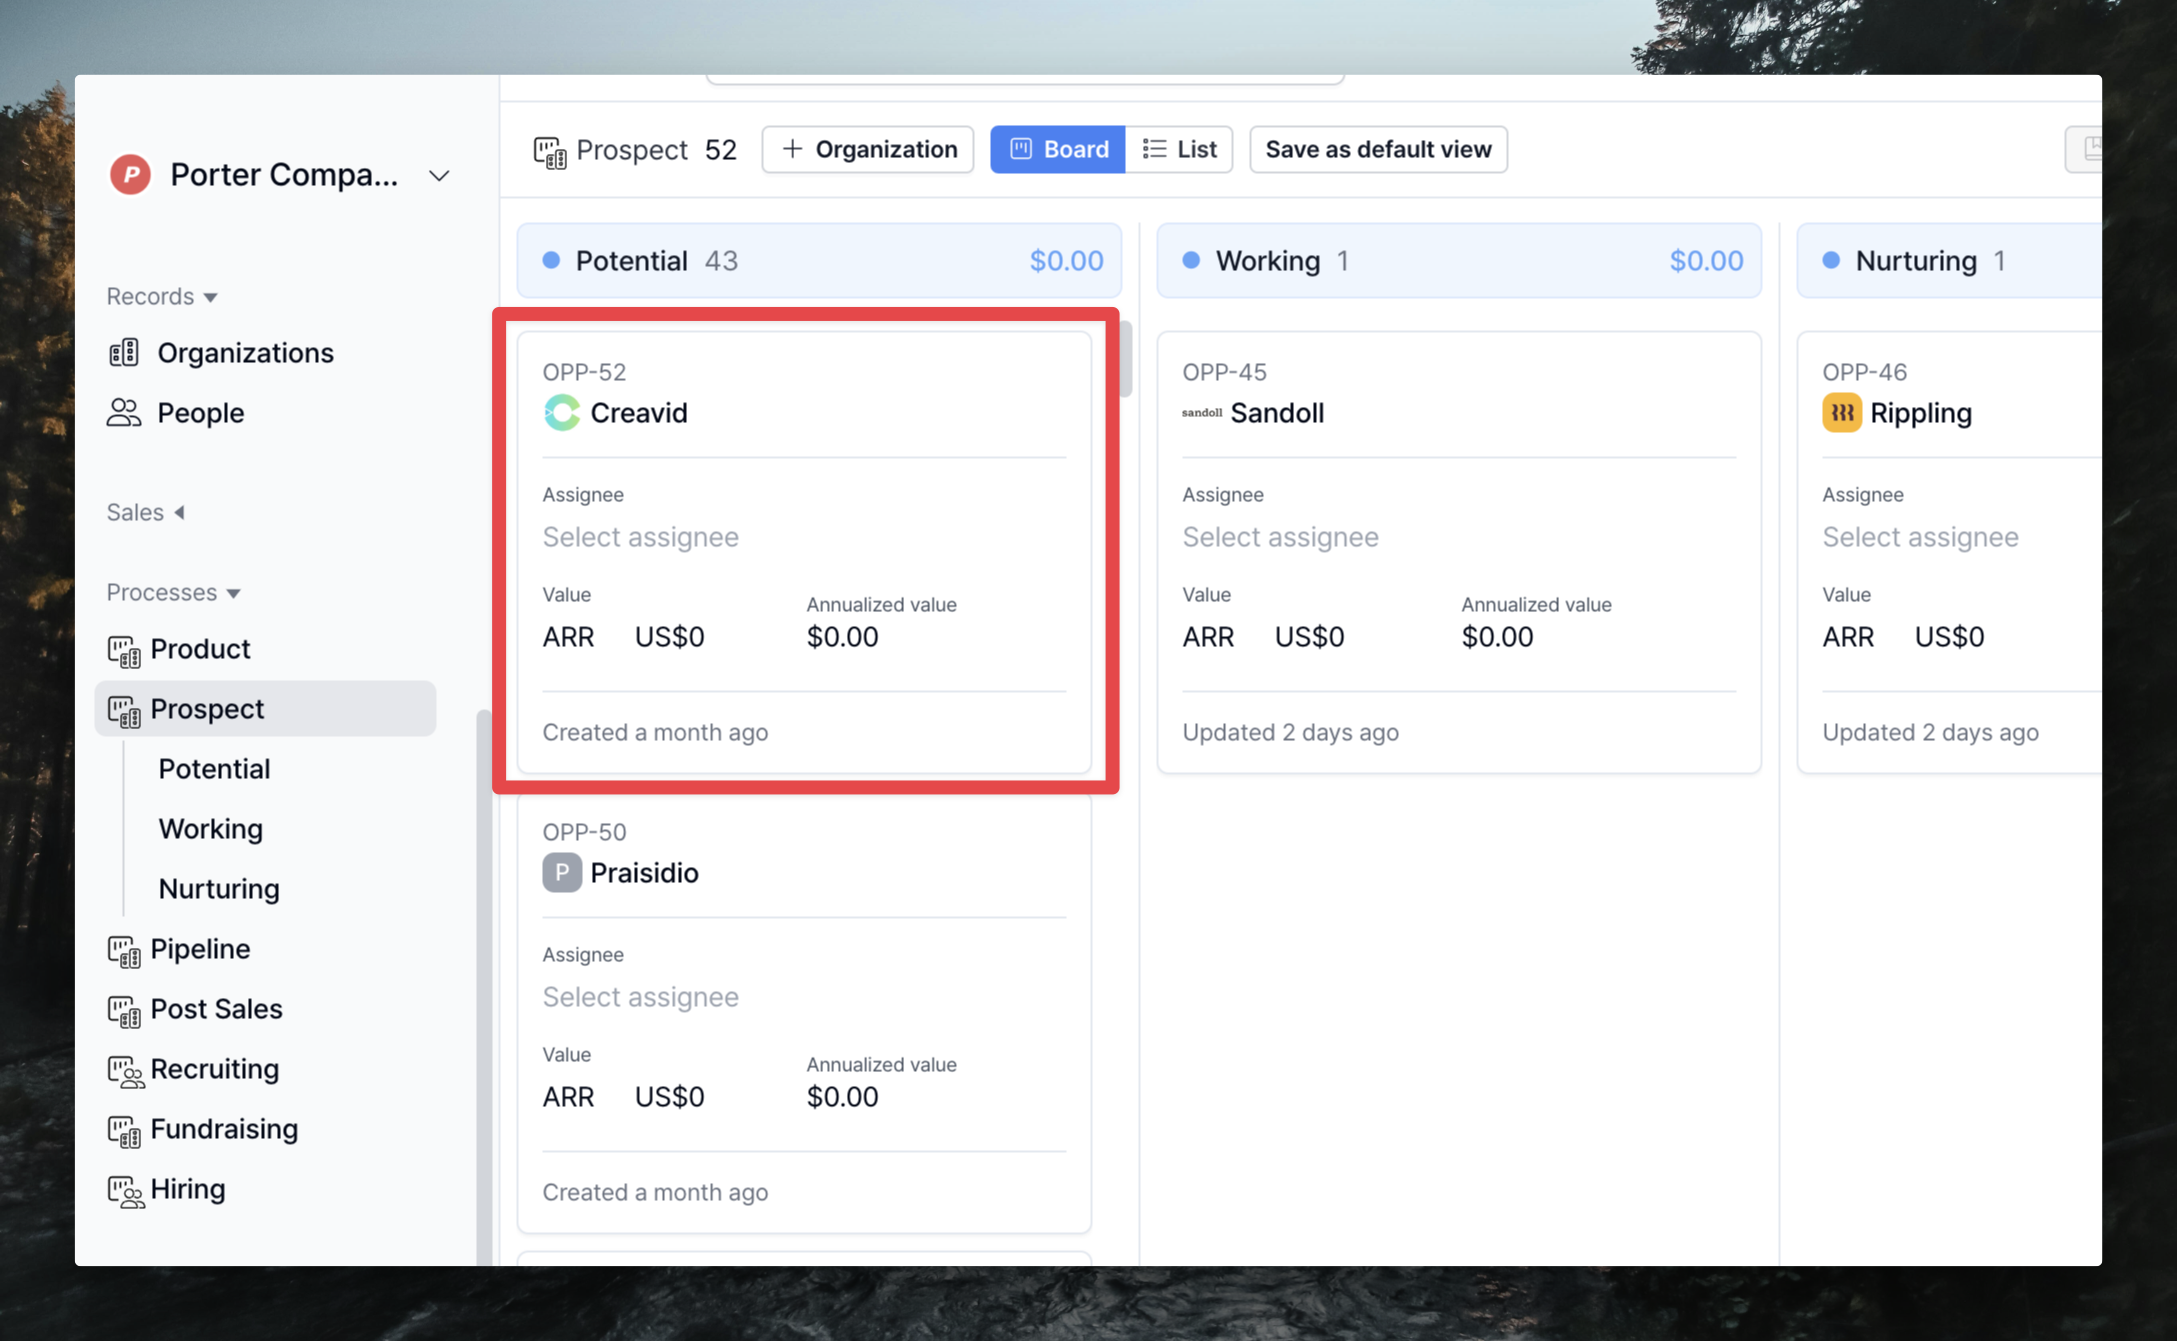Click Save as default view button
This screenshot has height=1341, width=2177.
click(x=1378, y=149)
